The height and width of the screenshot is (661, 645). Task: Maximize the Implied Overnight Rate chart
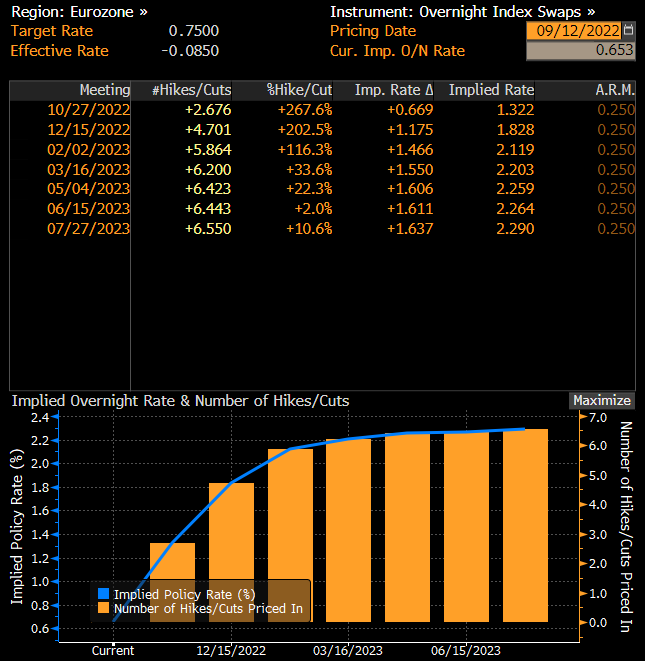coord(602,400)
